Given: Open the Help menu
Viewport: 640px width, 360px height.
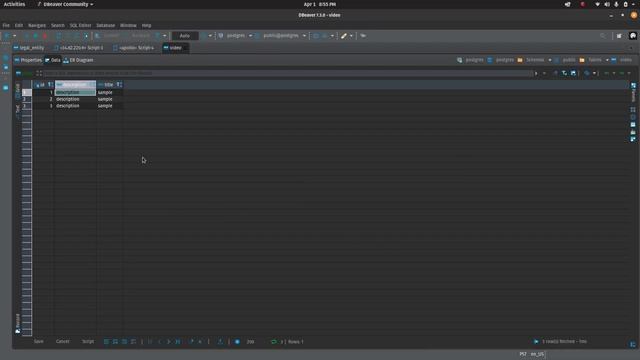Looking at the screenshot, I should pos(147,25).
